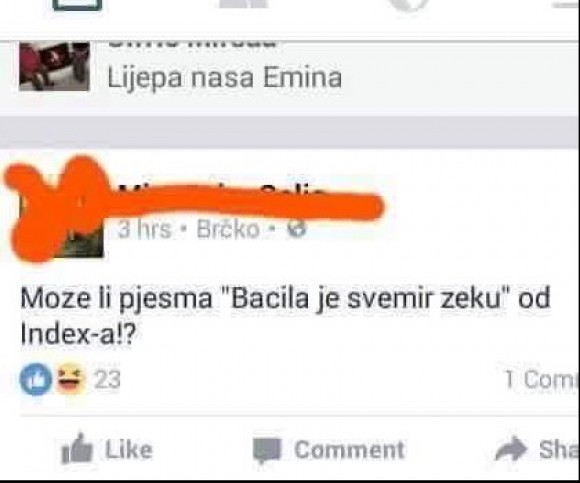The width and height of the screenshot is (580, 483).
Task: Open the blue like reaction icon
Action: (36, 379)
